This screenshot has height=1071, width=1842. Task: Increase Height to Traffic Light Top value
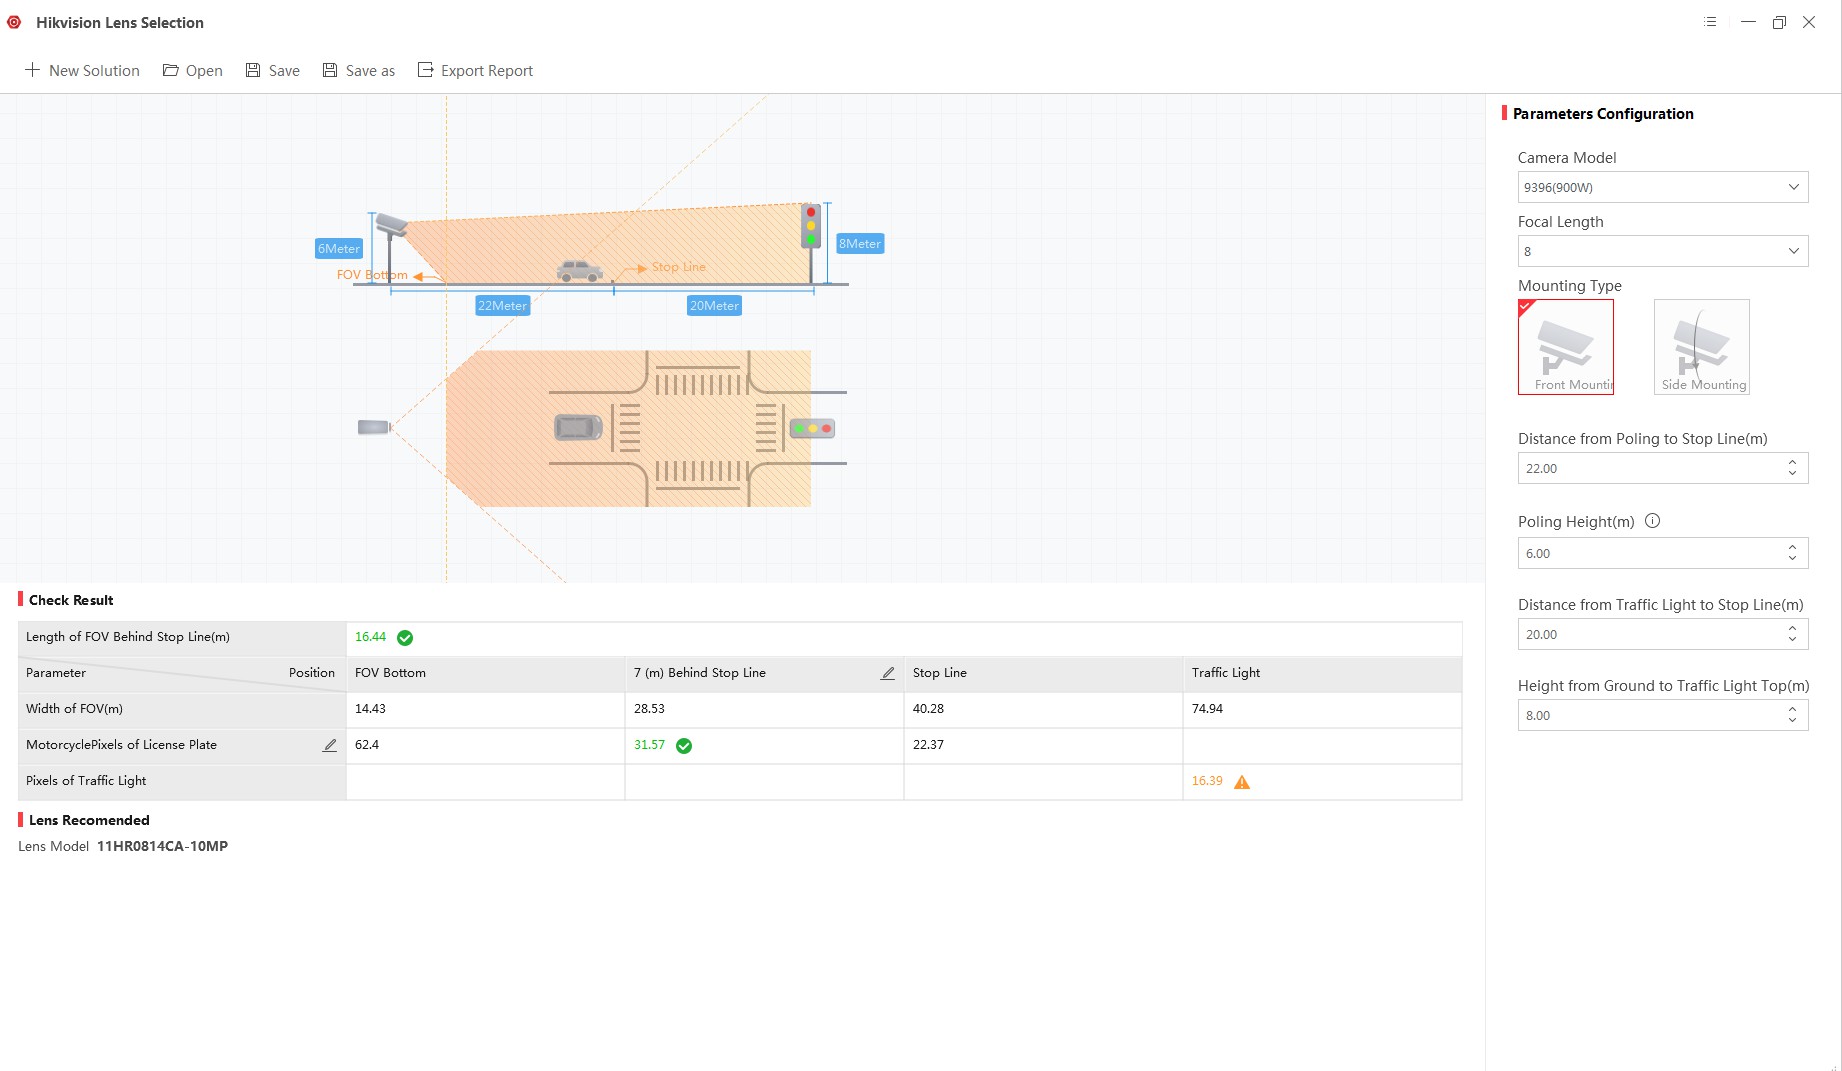pos(1792,709)
